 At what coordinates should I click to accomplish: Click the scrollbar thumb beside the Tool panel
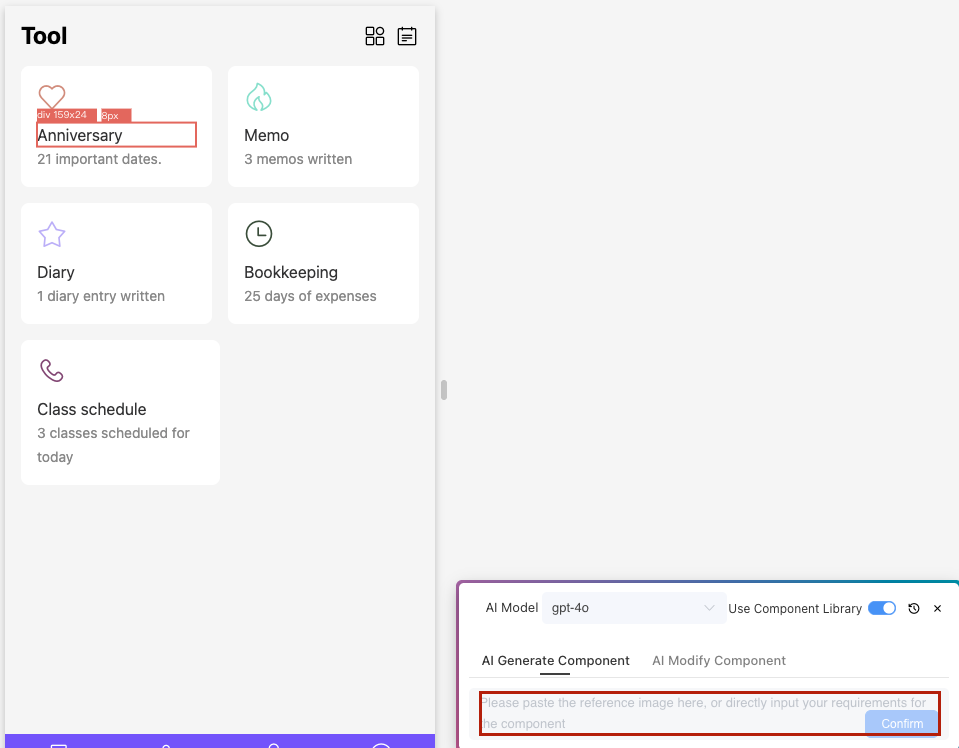pos(442,391)
